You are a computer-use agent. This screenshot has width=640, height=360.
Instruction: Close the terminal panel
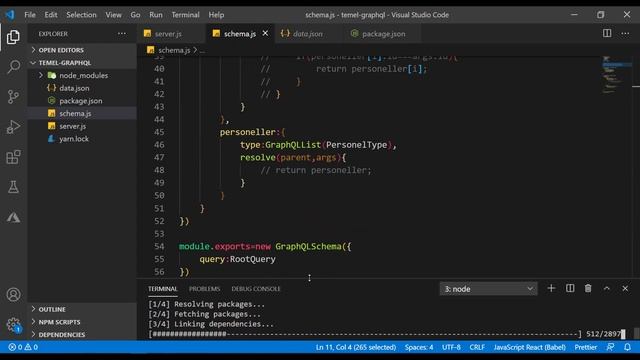[x=625, y=288]
